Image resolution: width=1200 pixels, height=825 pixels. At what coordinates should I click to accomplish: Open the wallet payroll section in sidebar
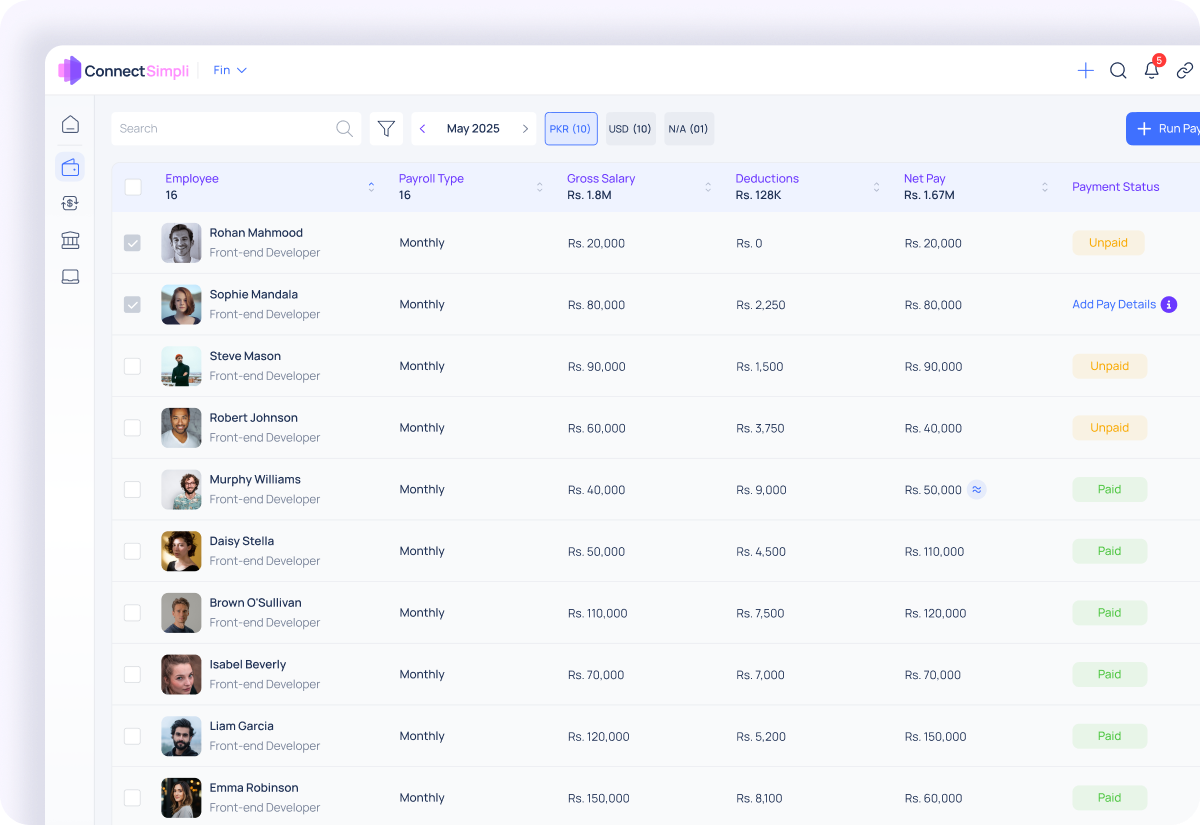70,166
